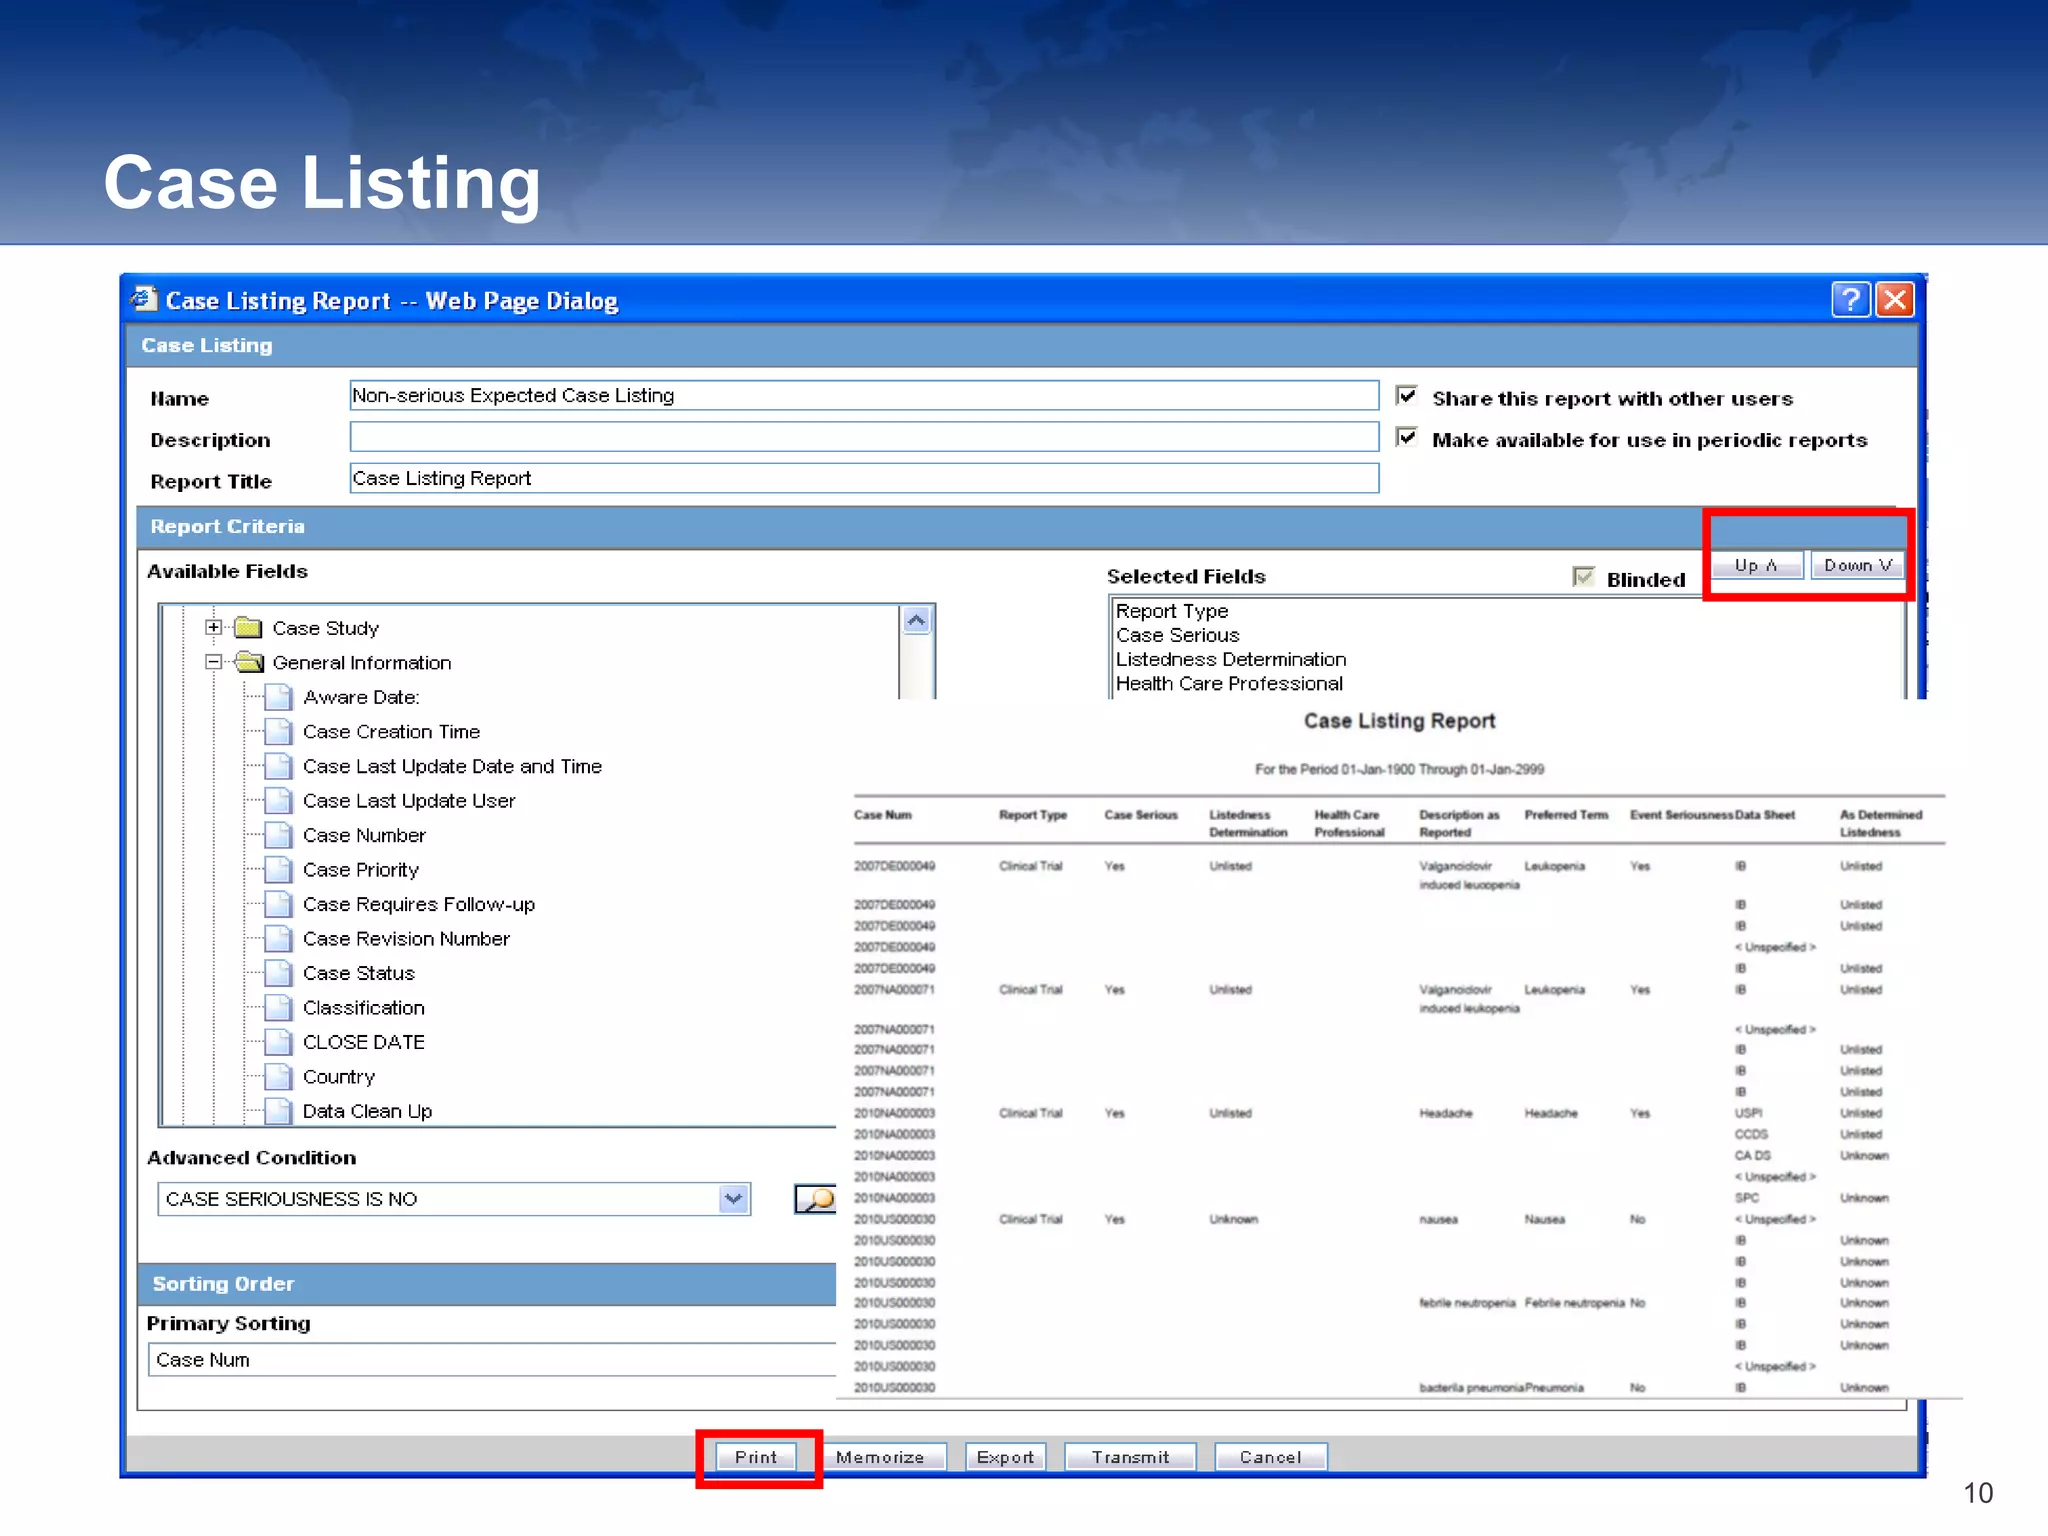Close the Case Listing Report dialog
This screenshot has width=2048, height=1536.
pos(1895,299)
